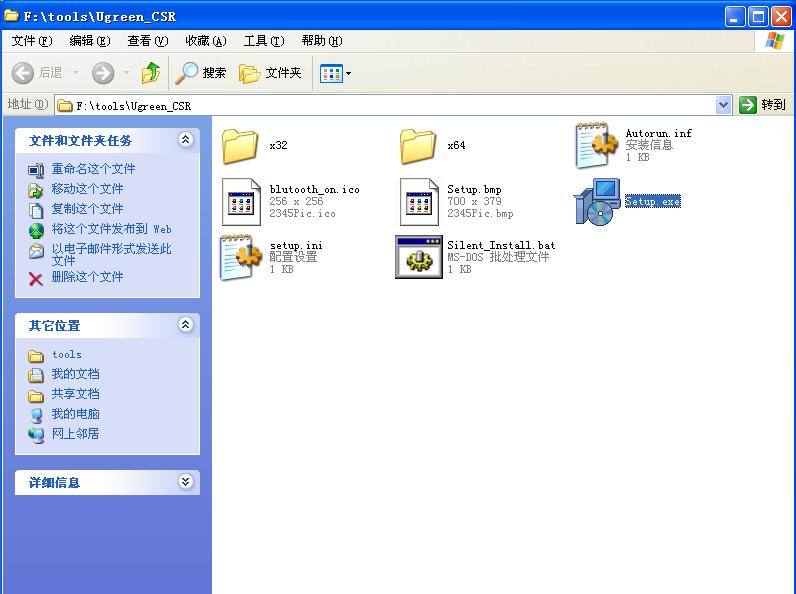Maximize the Explorer window
The width and height of the screenshot is (796, 594).
758,17
